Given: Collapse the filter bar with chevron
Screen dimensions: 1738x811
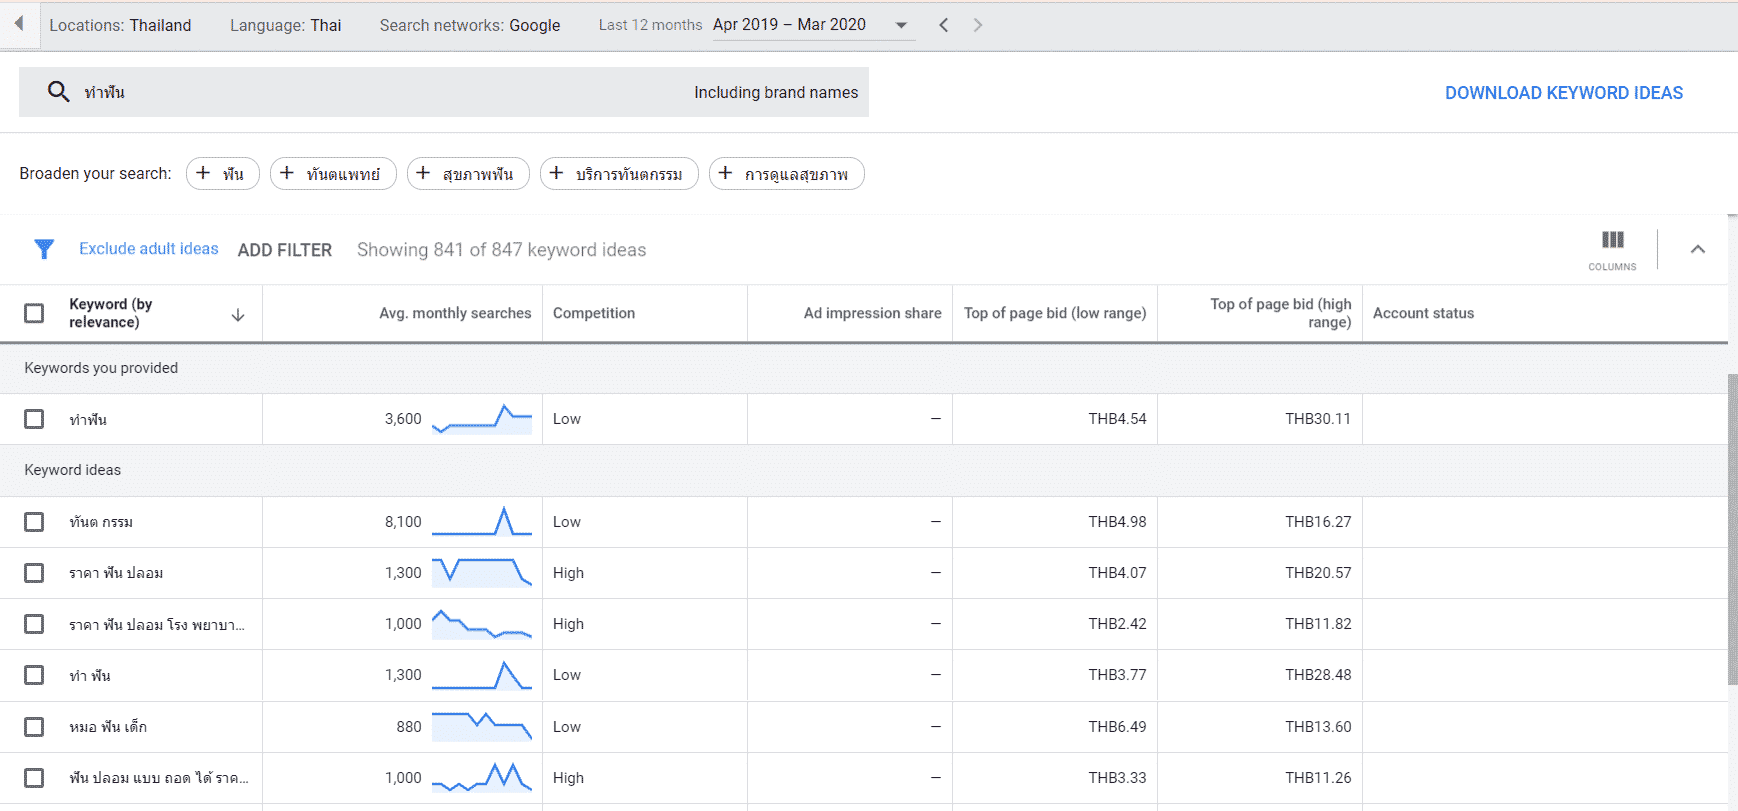Looking at the screenshot, I should (1698, 249).
